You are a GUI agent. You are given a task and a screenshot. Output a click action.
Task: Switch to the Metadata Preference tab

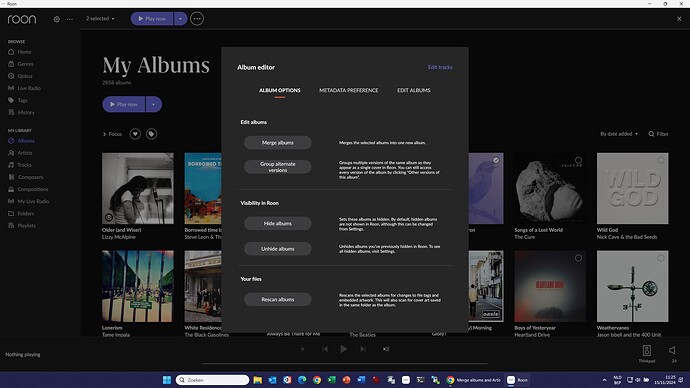point(349,90)
